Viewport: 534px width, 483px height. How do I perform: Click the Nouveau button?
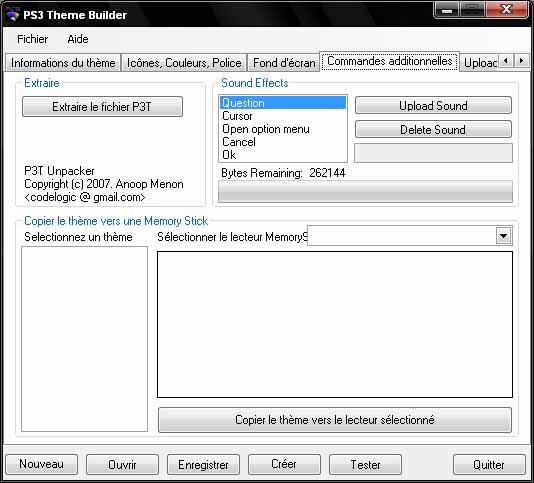[42, 464]
